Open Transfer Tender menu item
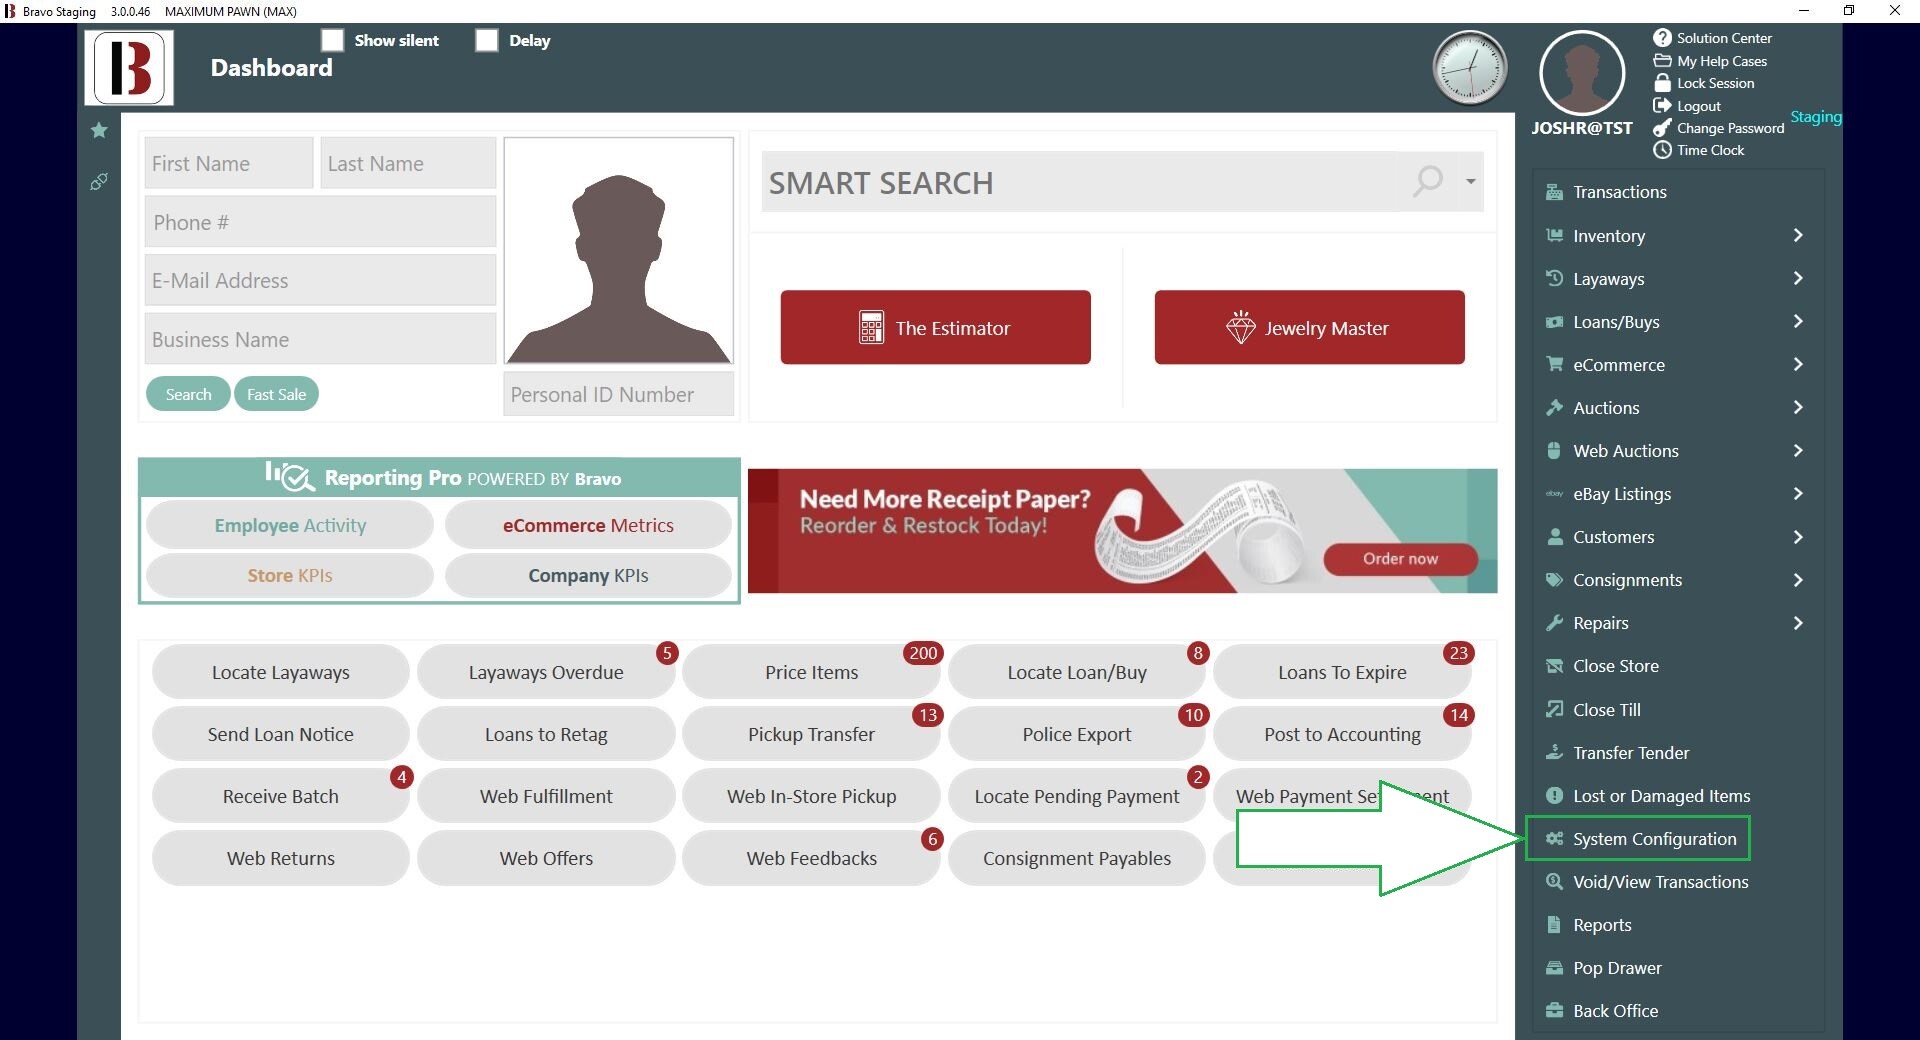 click(1630, 753)
